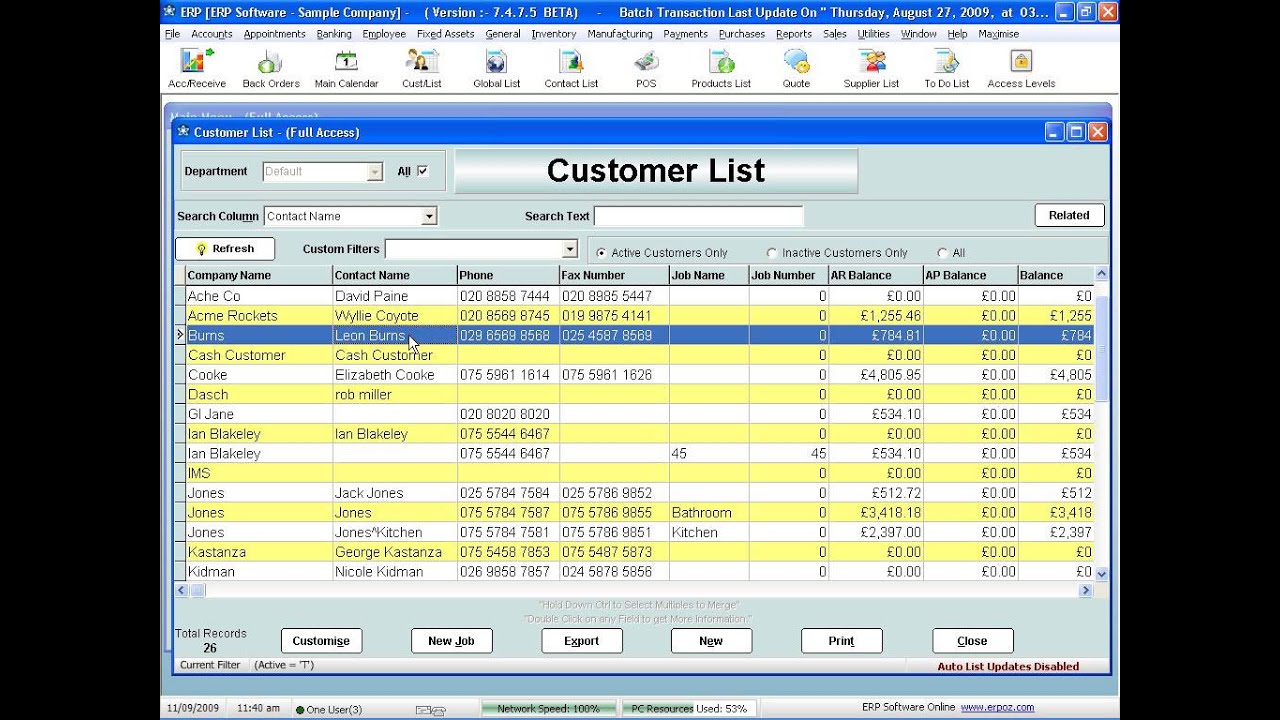This screenshot has height=720, width=1280.
Task: Click the Close button at the bottom
Action: [972, 641]
